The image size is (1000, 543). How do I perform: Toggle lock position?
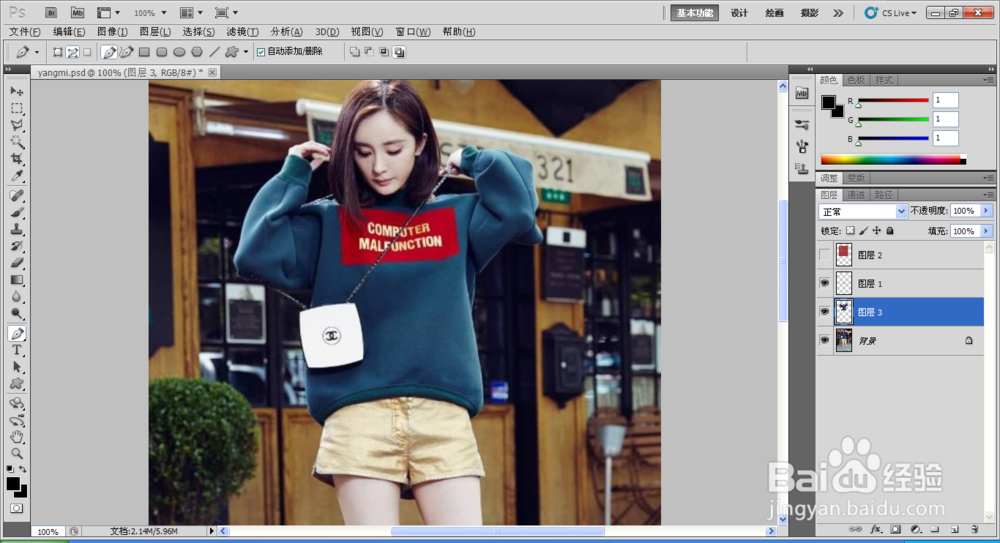[877, 231]
